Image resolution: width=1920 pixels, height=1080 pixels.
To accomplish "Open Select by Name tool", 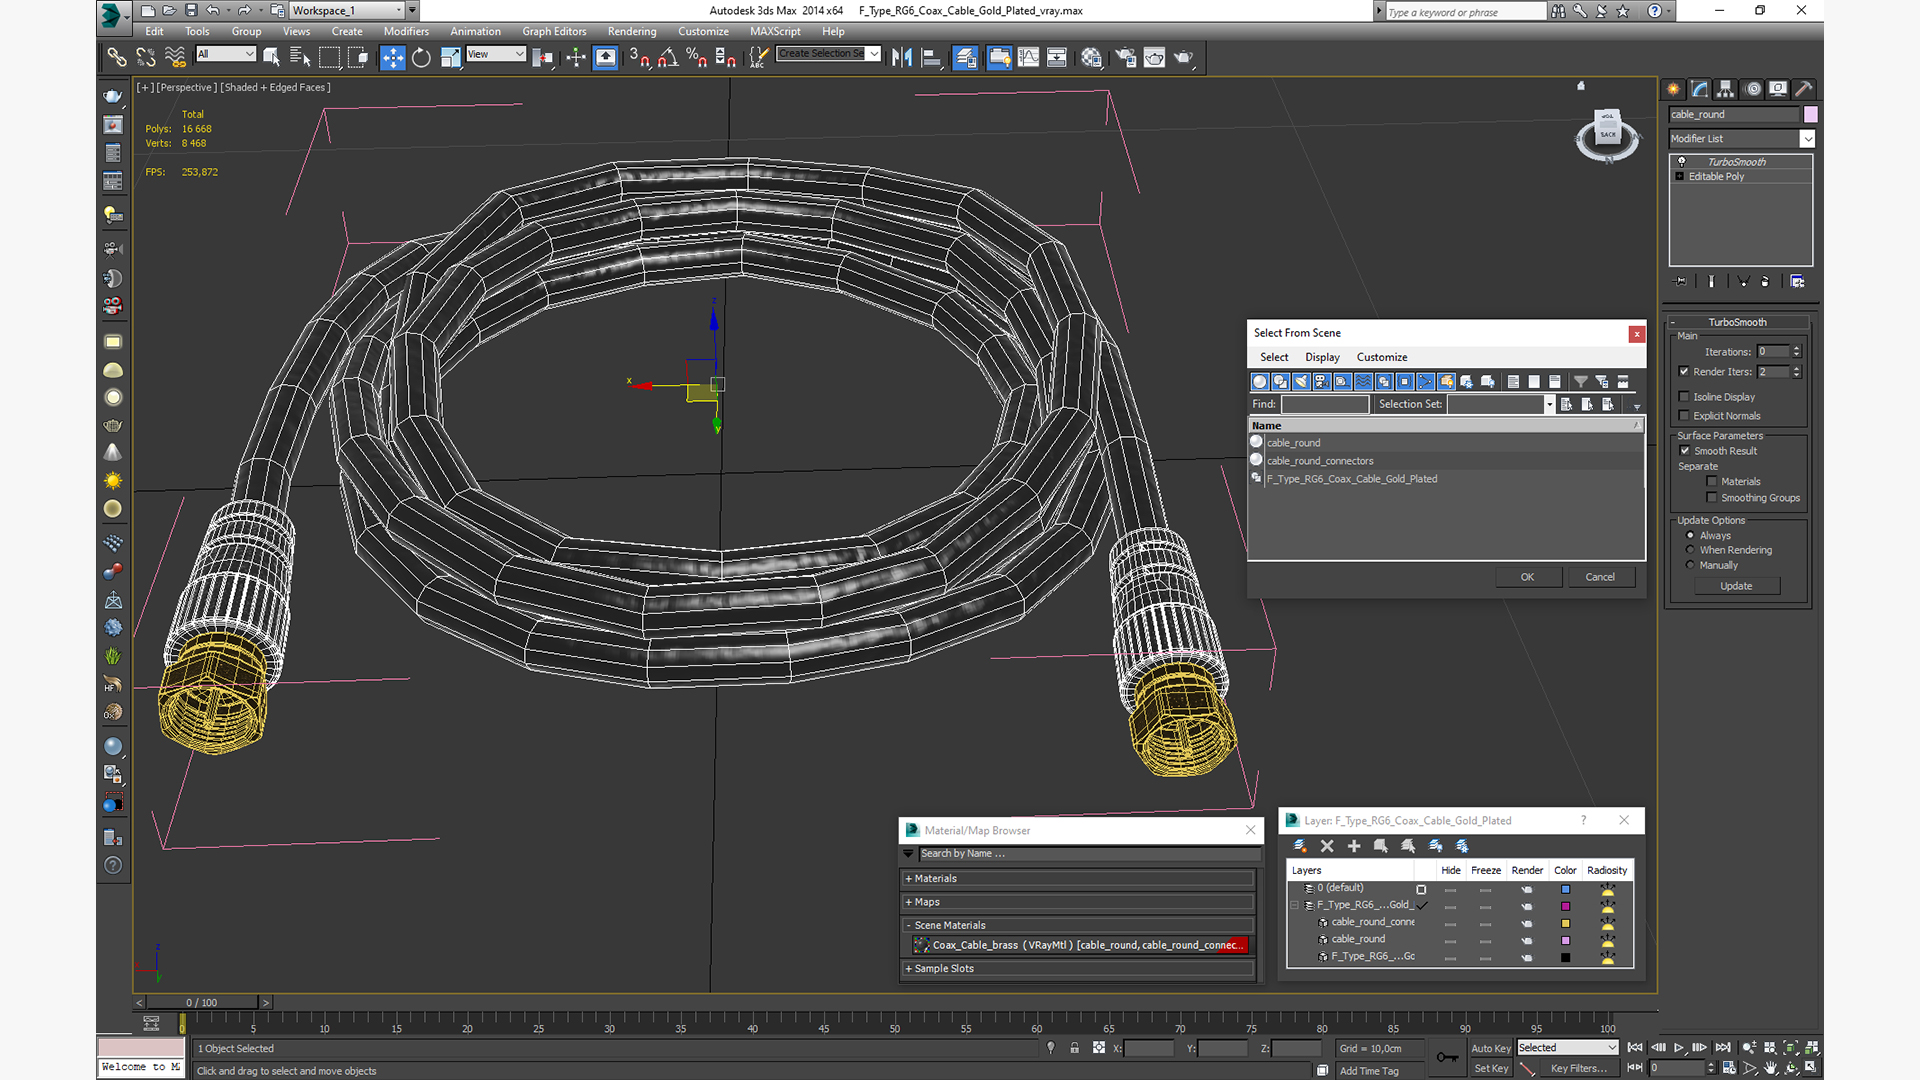I will [x=300, y=58].
